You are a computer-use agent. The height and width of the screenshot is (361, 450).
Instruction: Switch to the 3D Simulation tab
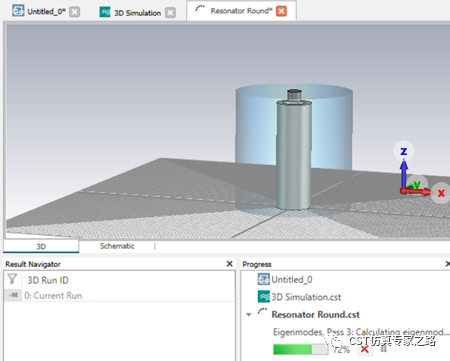click(x=137, y=13)
